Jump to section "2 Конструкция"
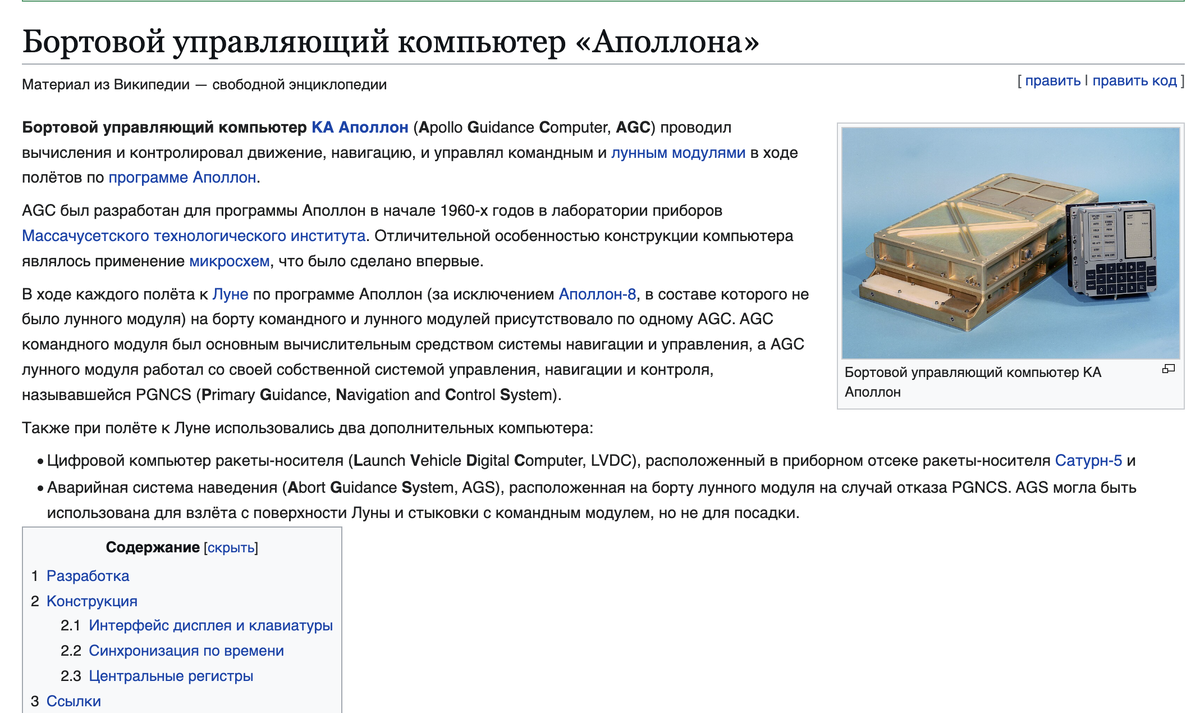Viewport: 1200px width, 713px height. (84, 601)
